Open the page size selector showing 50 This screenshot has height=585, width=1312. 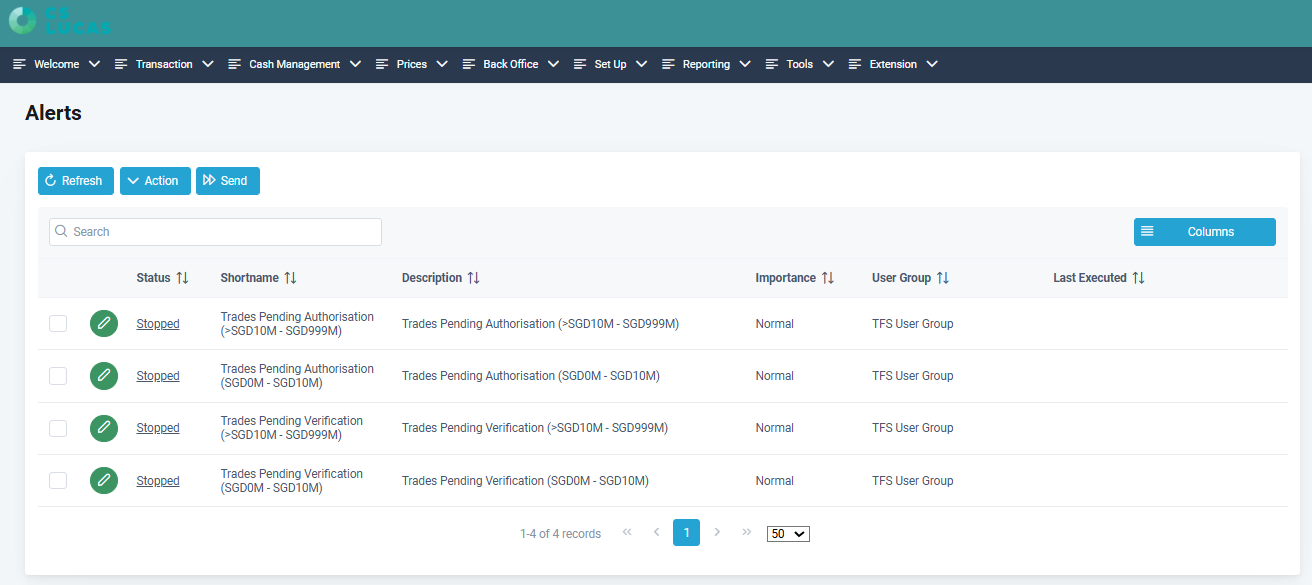coord(788,534)
